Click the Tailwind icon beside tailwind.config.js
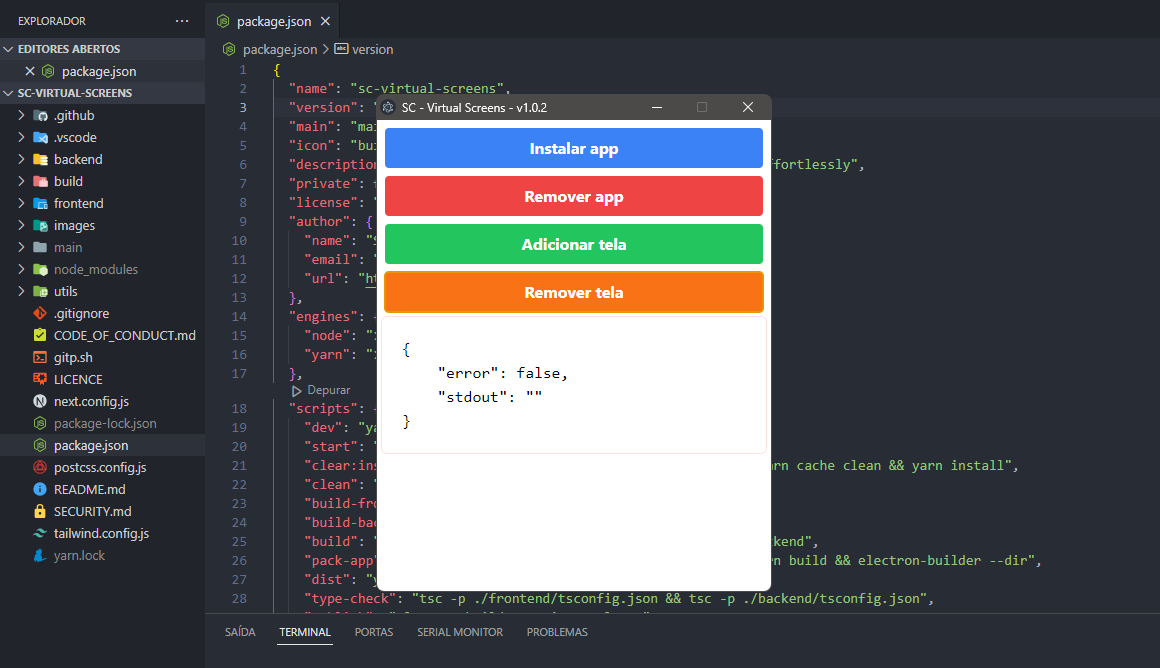1160x668 pixels. click(40, 533)
